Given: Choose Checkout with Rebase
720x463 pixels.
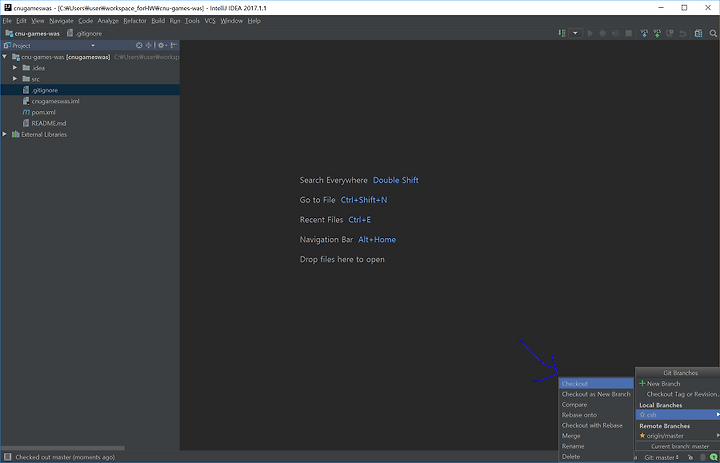Looking at the screenshot, I should (x=596, y=425).
